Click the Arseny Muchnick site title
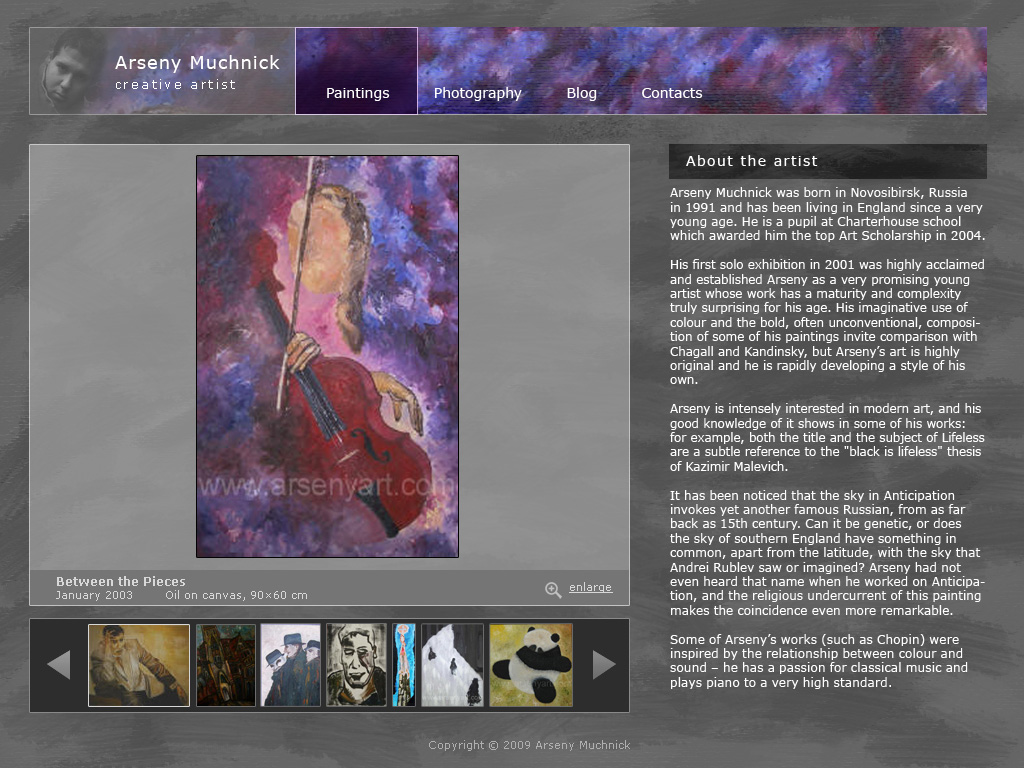Image resolution: width=1024 pixels, height=768 pixels. coord(197,63)
